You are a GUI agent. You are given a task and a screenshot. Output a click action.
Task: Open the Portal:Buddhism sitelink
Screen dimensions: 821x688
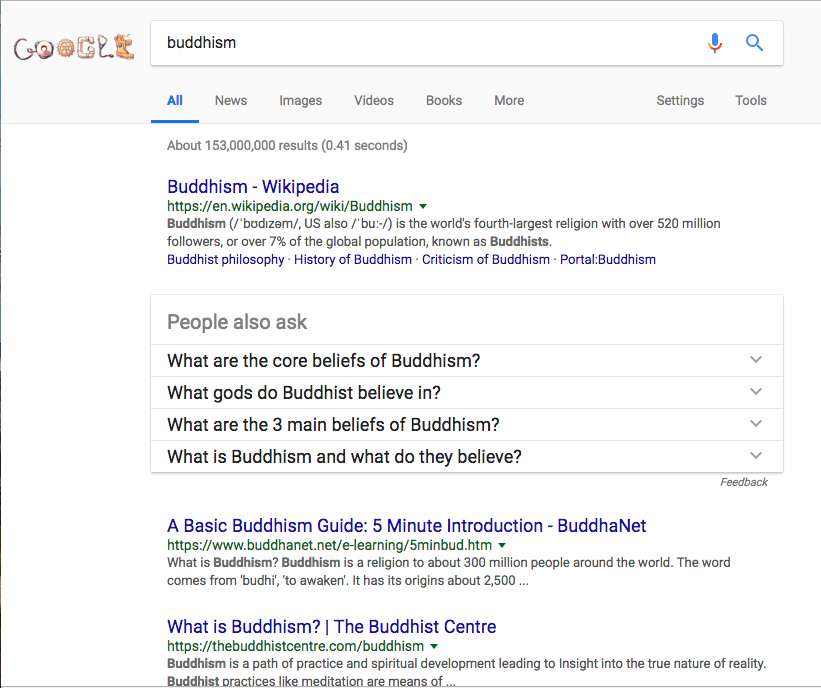(608, 260)
